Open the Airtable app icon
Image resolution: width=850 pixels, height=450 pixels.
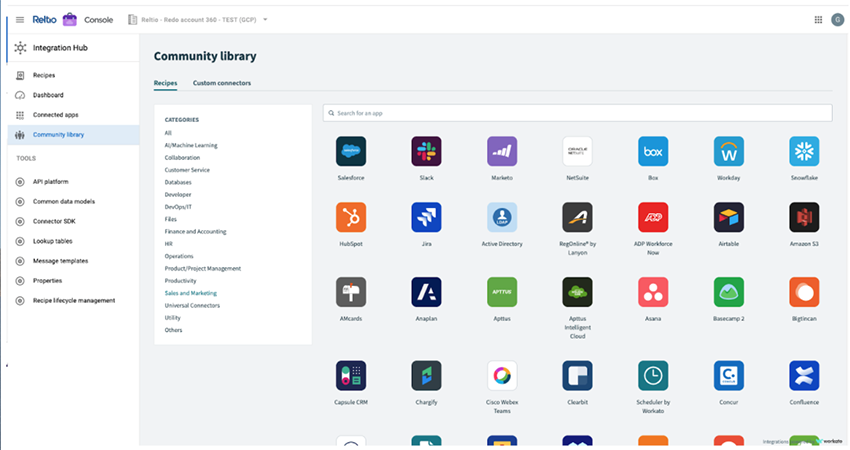[x=729, y=217]
